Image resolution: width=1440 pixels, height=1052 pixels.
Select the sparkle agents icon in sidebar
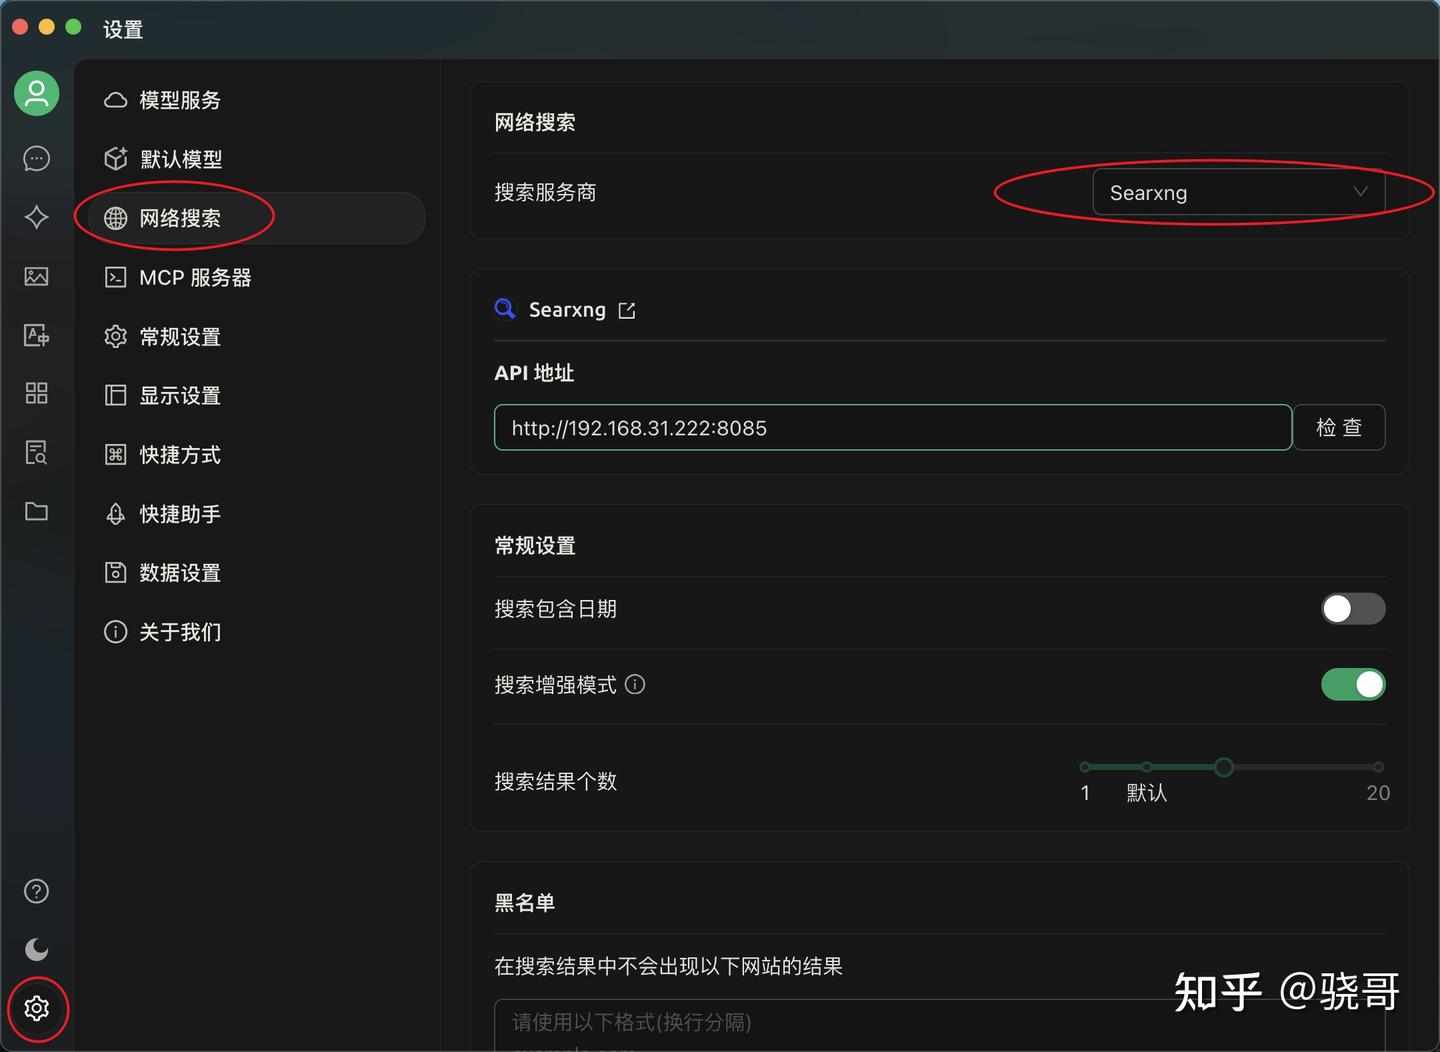(x=36, y=217)
